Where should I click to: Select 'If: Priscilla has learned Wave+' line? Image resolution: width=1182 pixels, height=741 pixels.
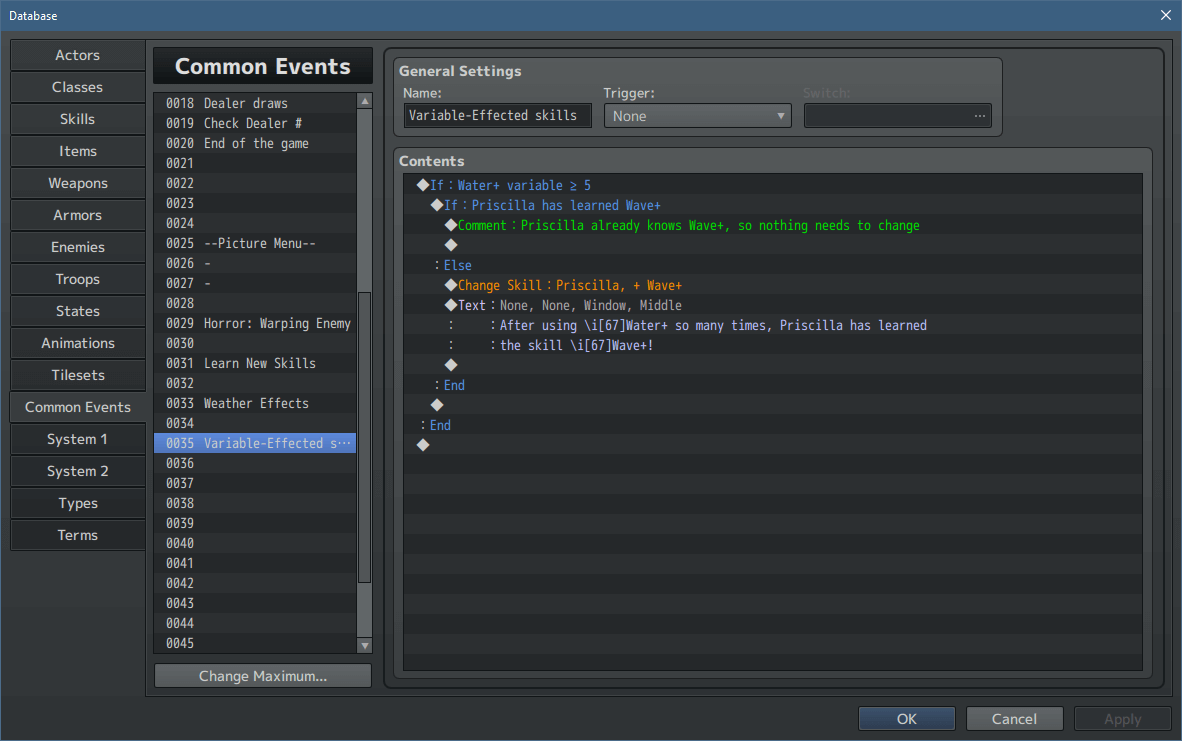click(773, 205)
